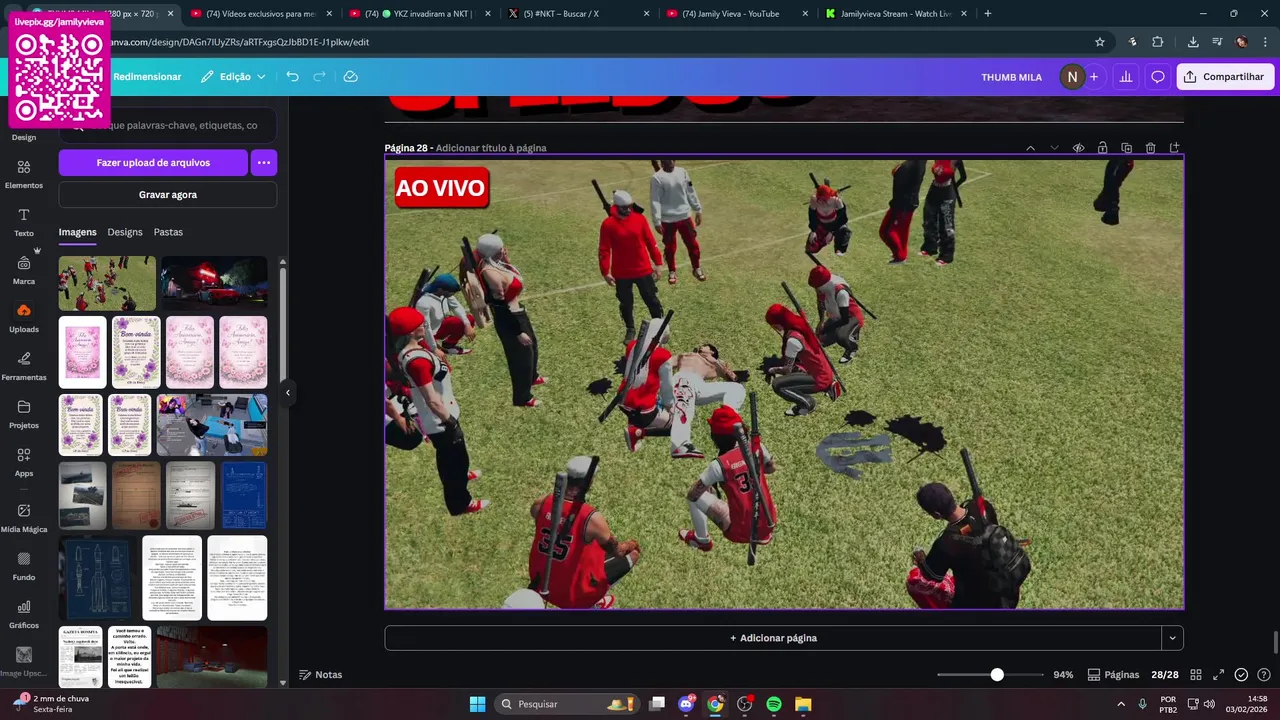Click the N user avatar
Viewport: 1280px width, 720px height.
[1072, 77]
